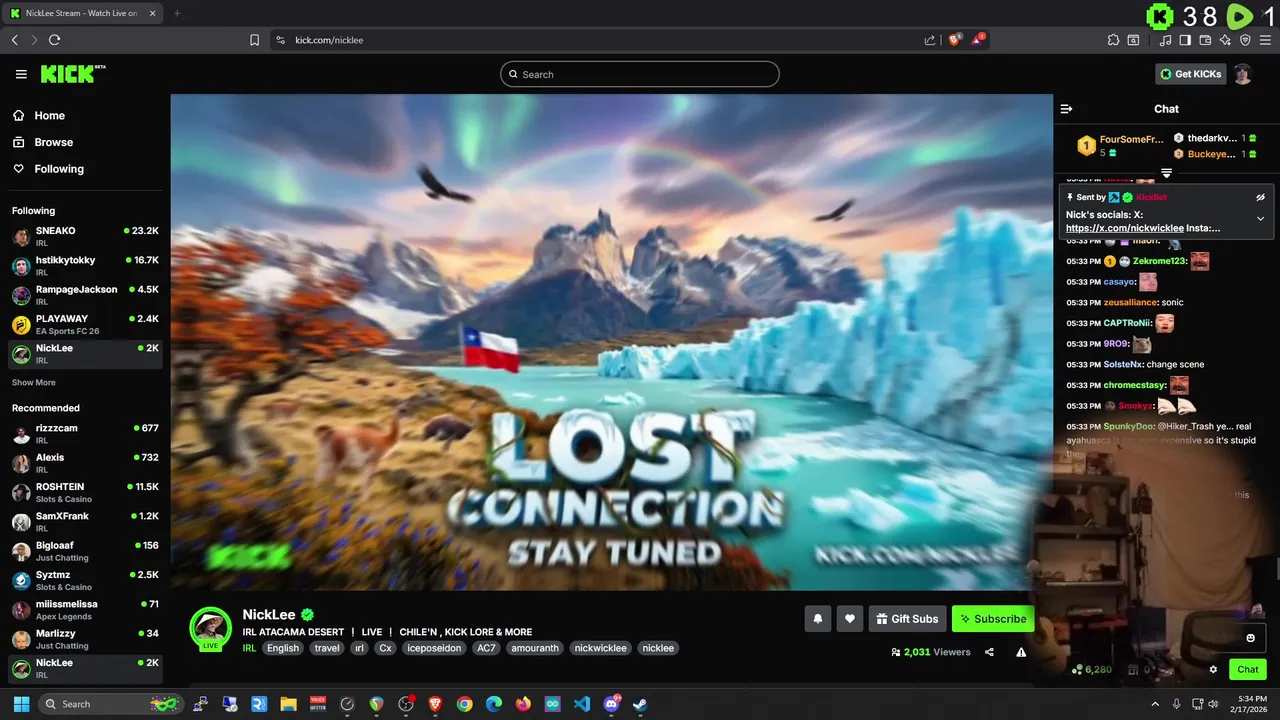Open Brave VPN shield icon
The width and height of the screenshot is (1280, 720).
pyautogui.click(x=1245, y=40)
